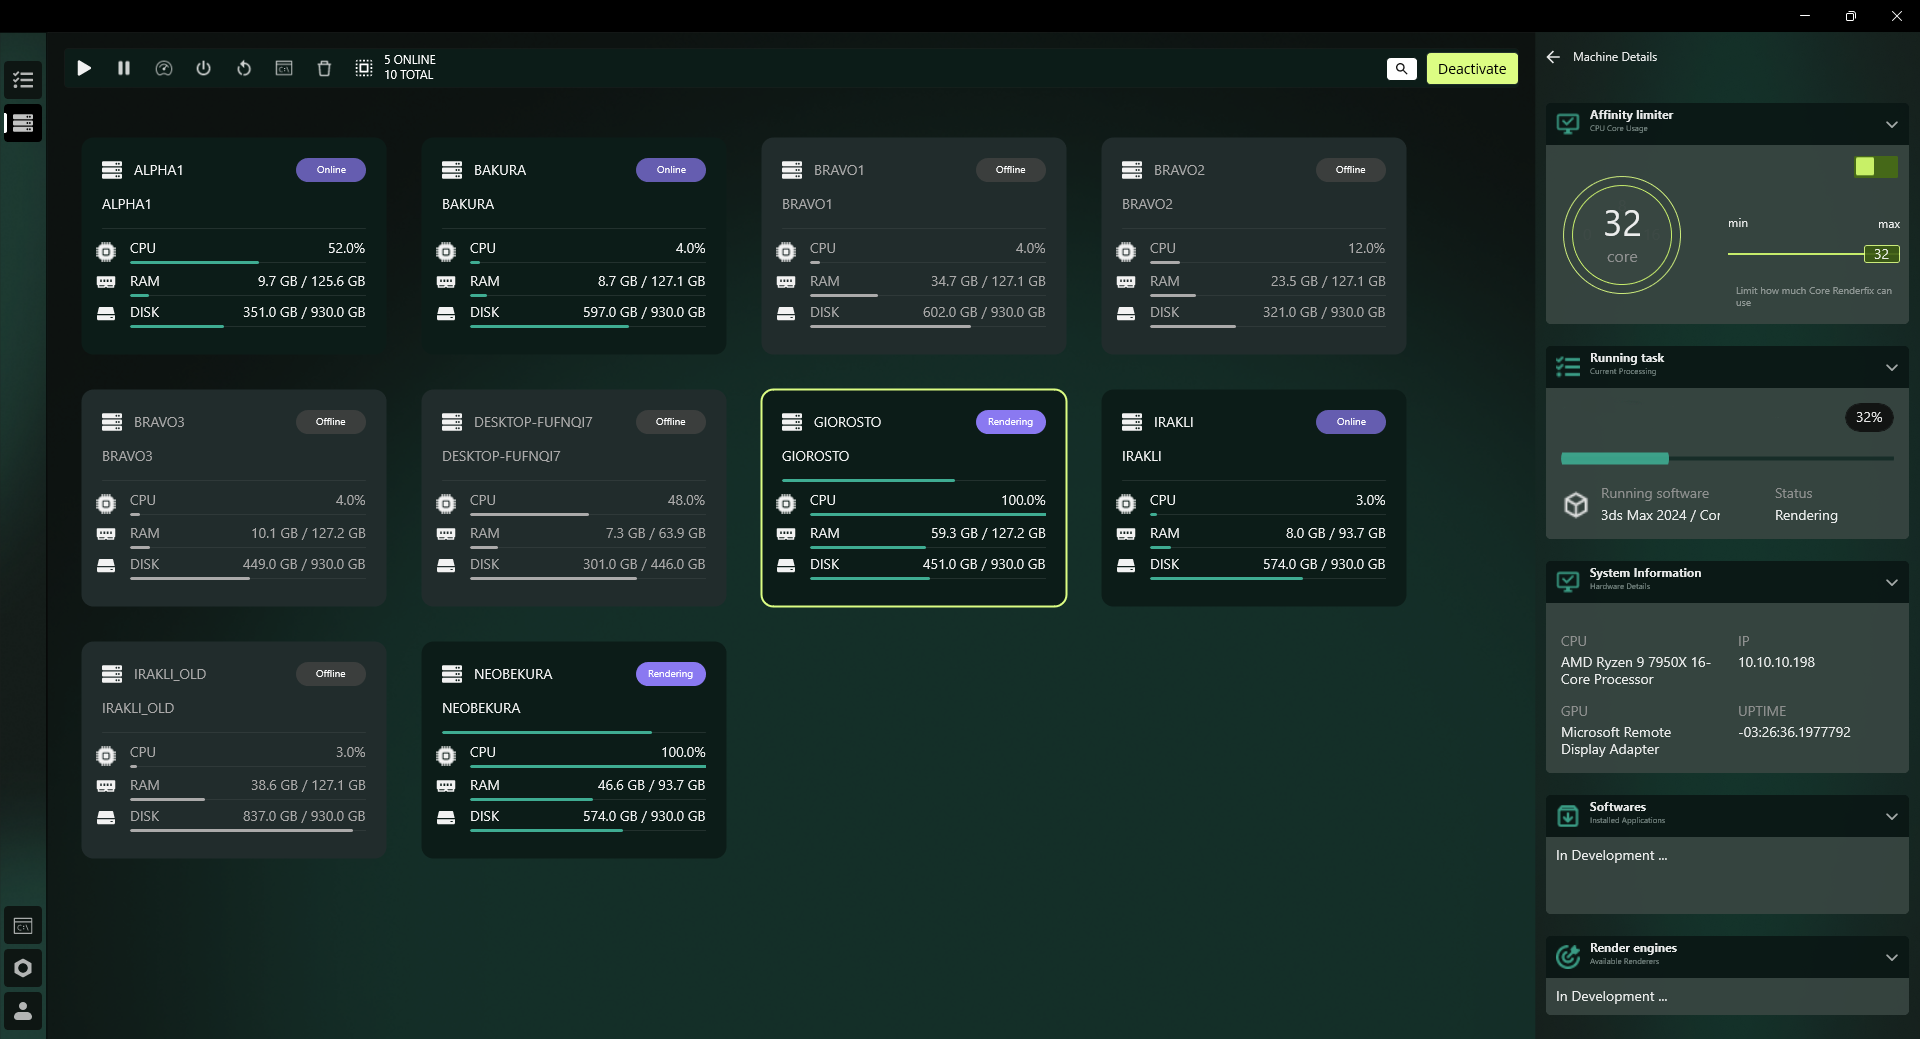The height and width of the screenshot is (1039, 1920).
Task: Collapse the Softwares section
Action: [1891, 817]
